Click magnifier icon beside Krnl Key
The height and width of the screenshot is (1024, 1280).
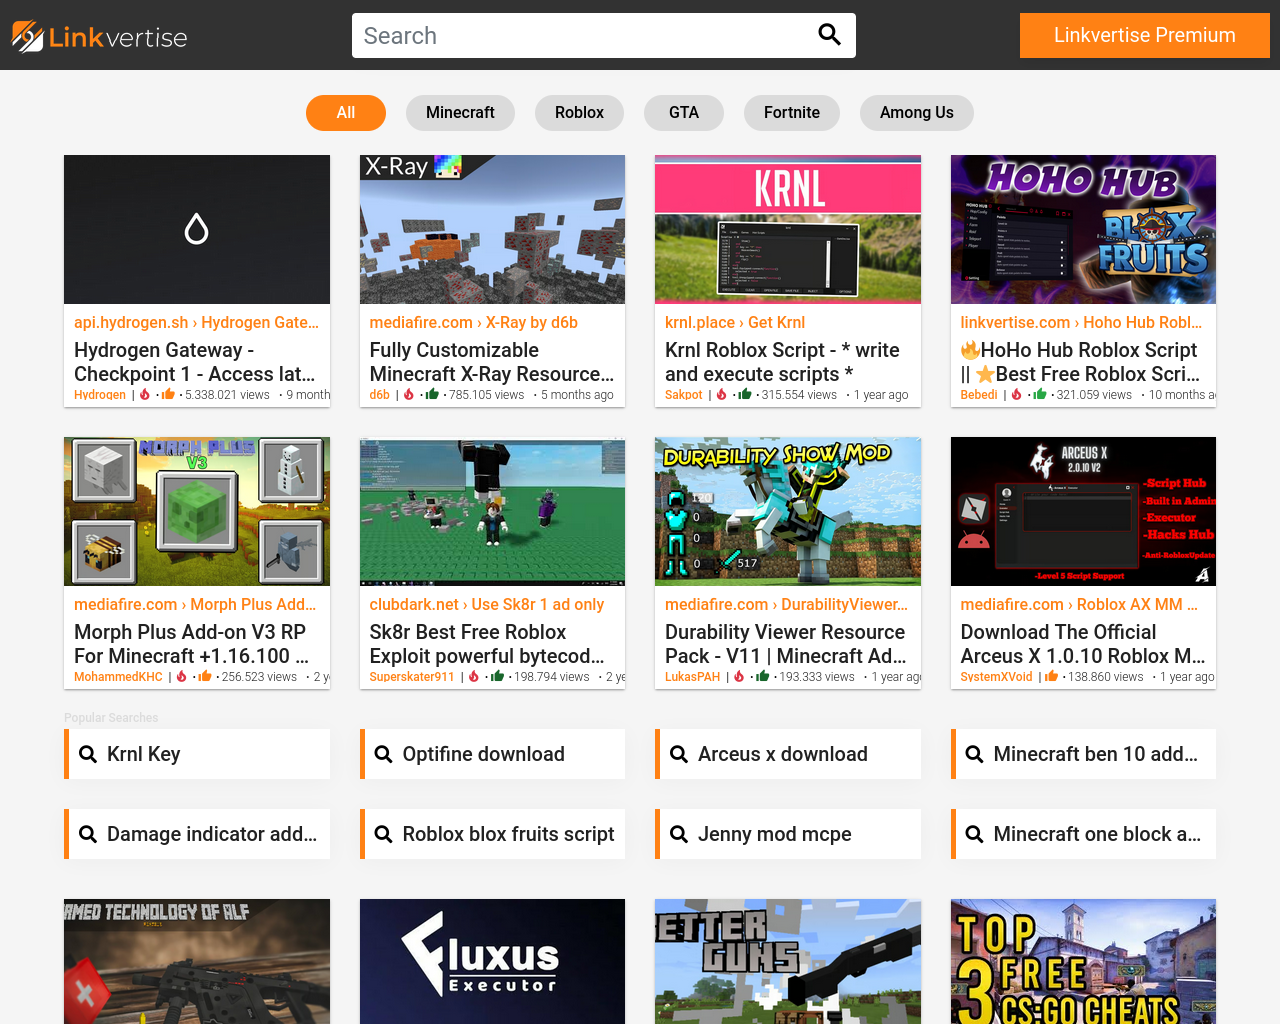tap(88, 754)
